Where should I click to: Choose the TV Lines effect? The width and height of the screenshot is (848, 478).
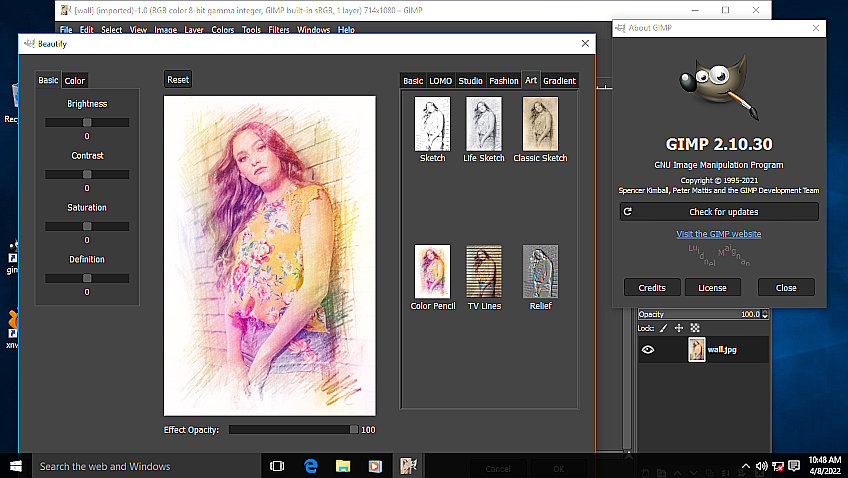pyautogui.click(x=484, y=271)
